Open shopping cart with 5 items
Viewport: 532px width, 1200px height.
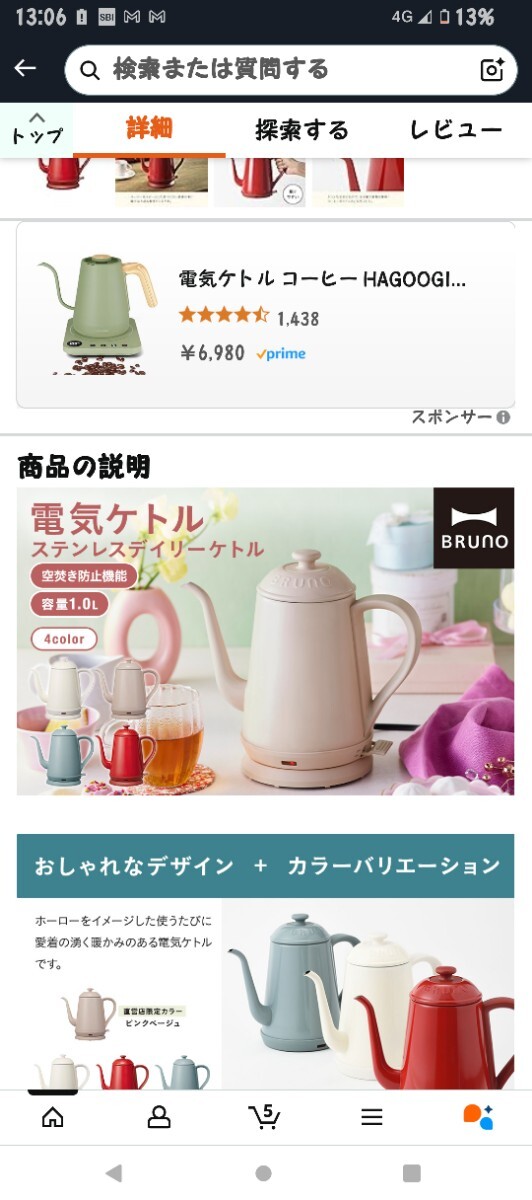click(x=265, y=1116)
